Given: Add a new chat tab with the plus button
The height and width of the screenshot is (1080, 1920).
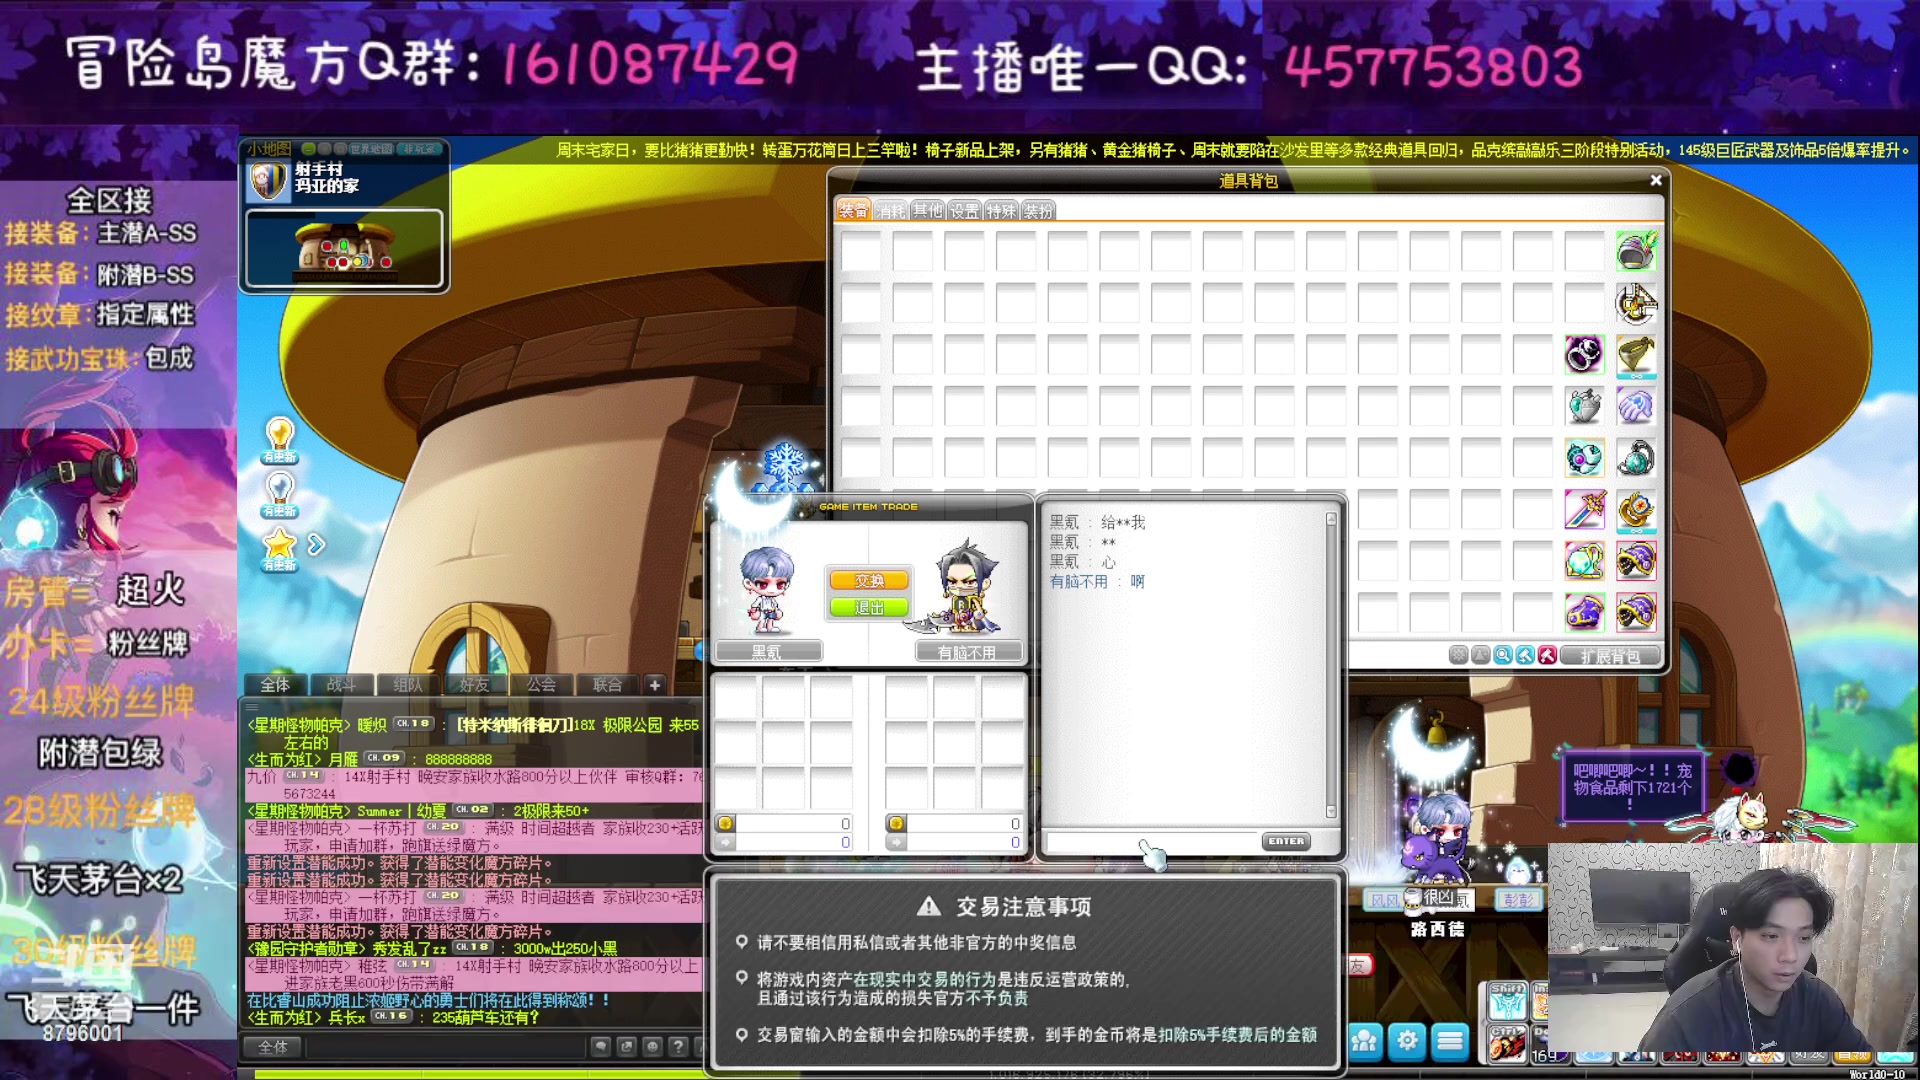Looking at the screenshot, I should [x=654, y=685].
